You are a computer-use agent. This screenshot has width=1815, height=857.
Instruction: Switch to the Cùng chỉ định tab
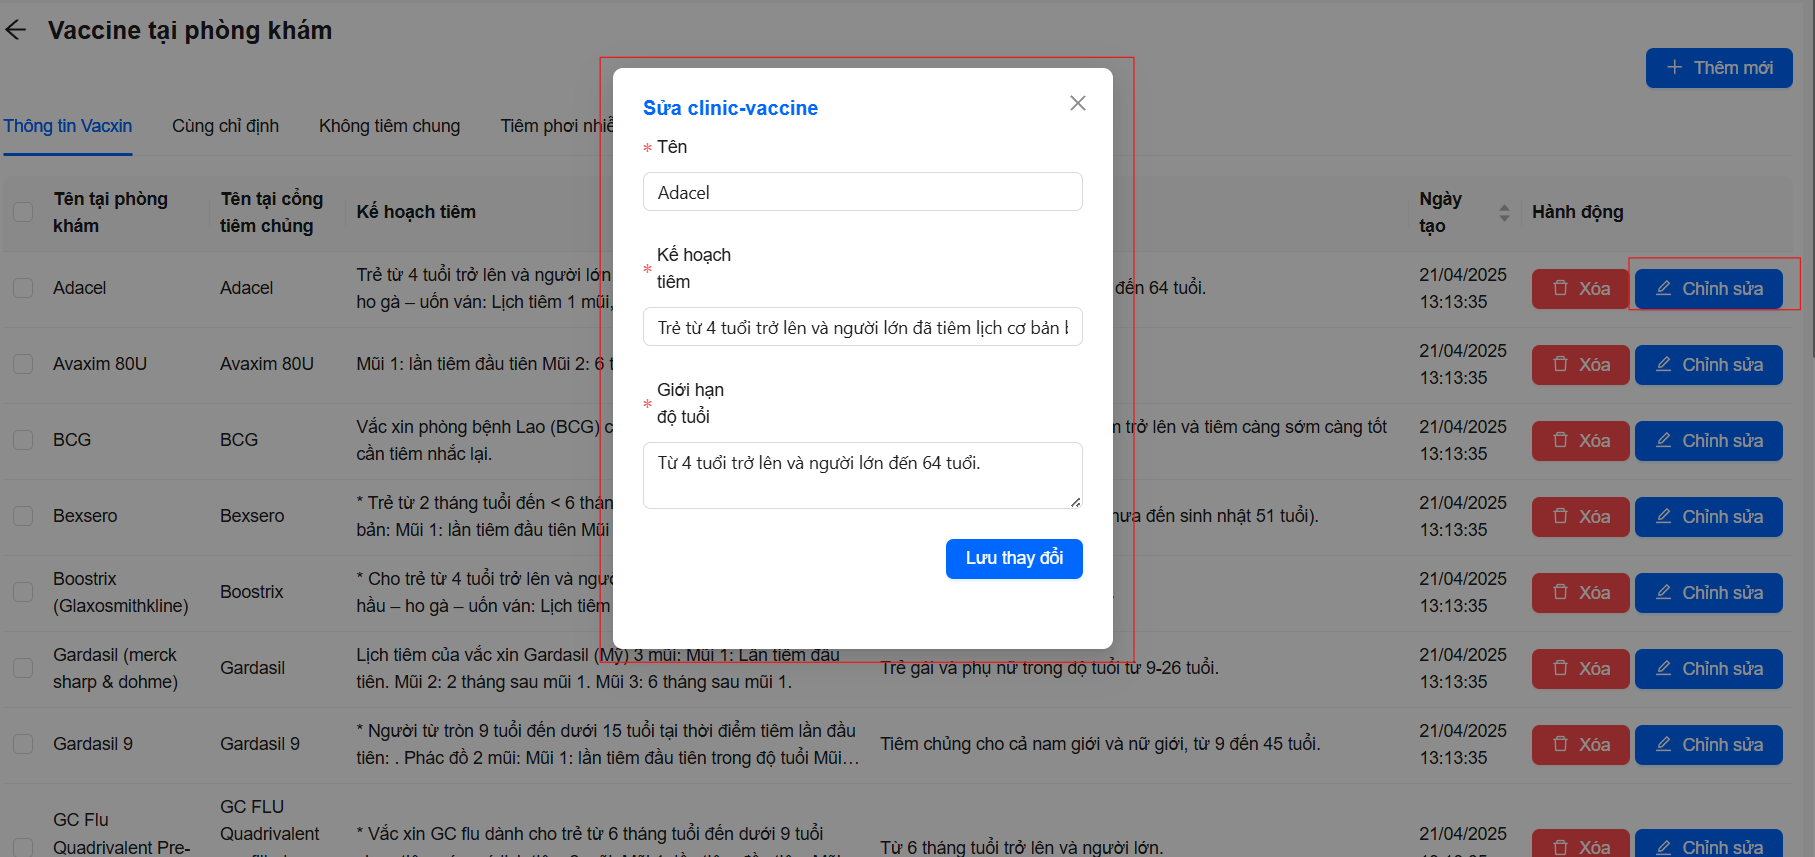click(x=225, y=126)
